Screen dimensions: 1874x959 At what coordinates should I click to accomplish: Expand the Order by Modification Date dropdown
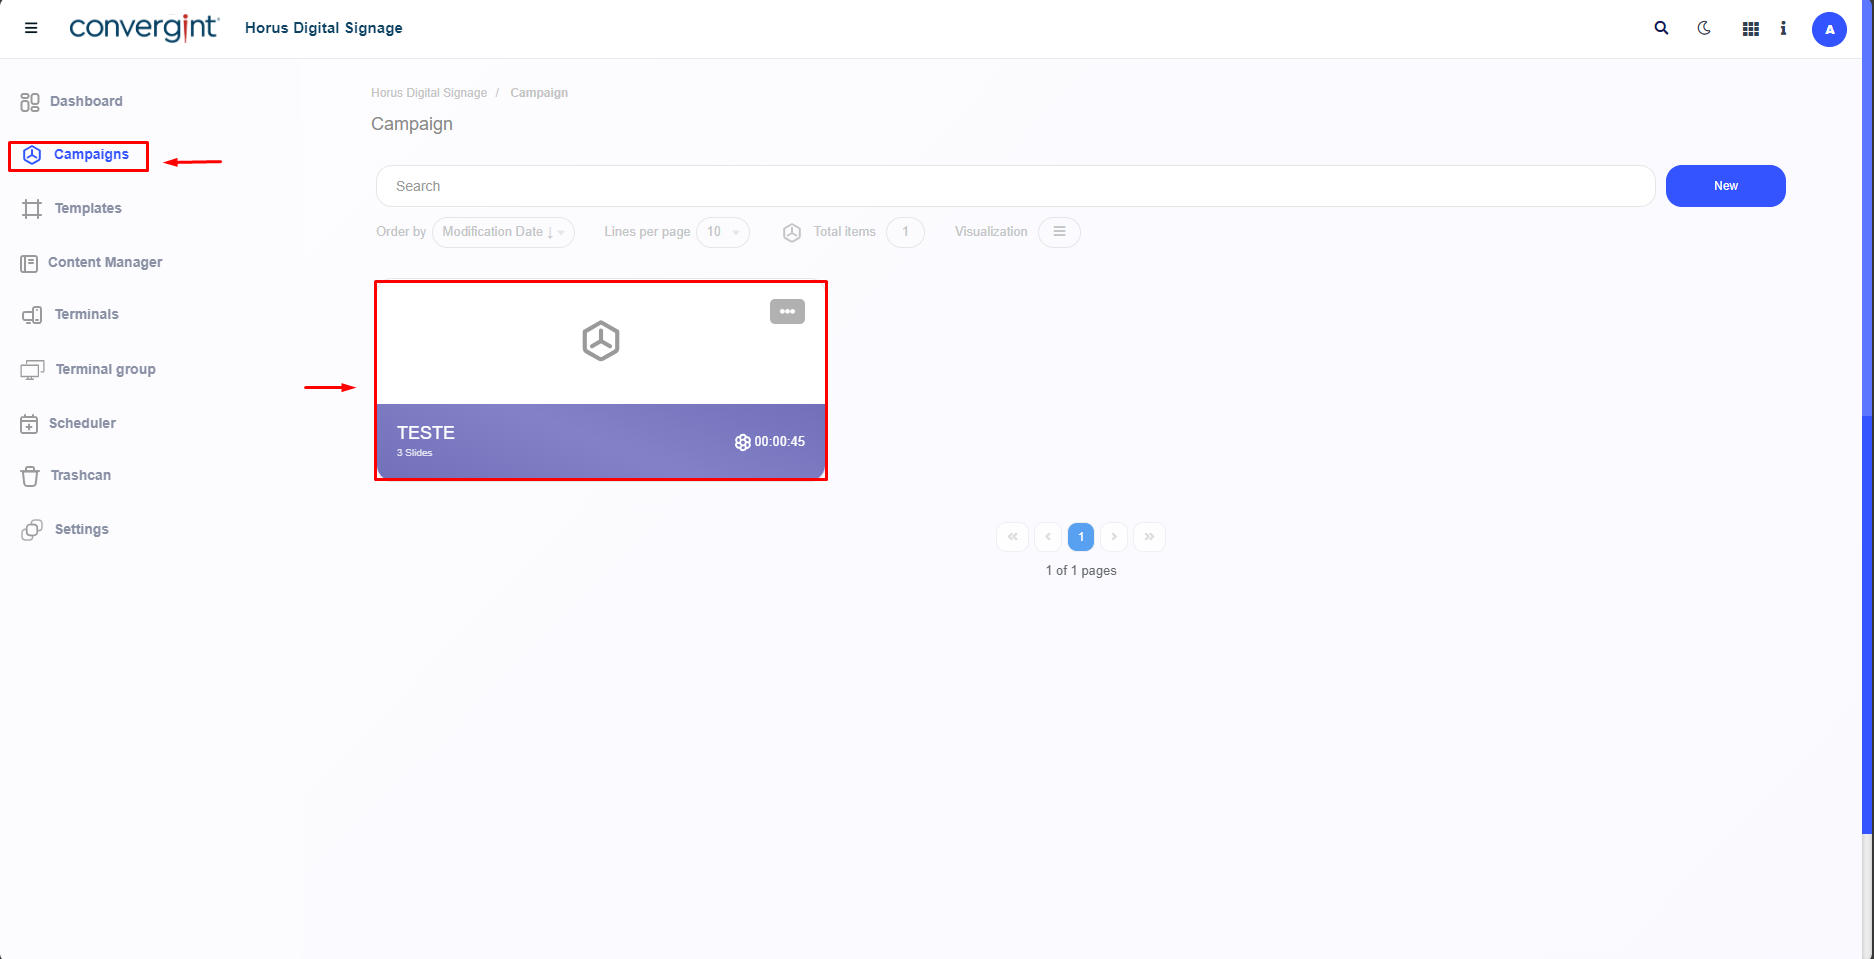point(503,232)
